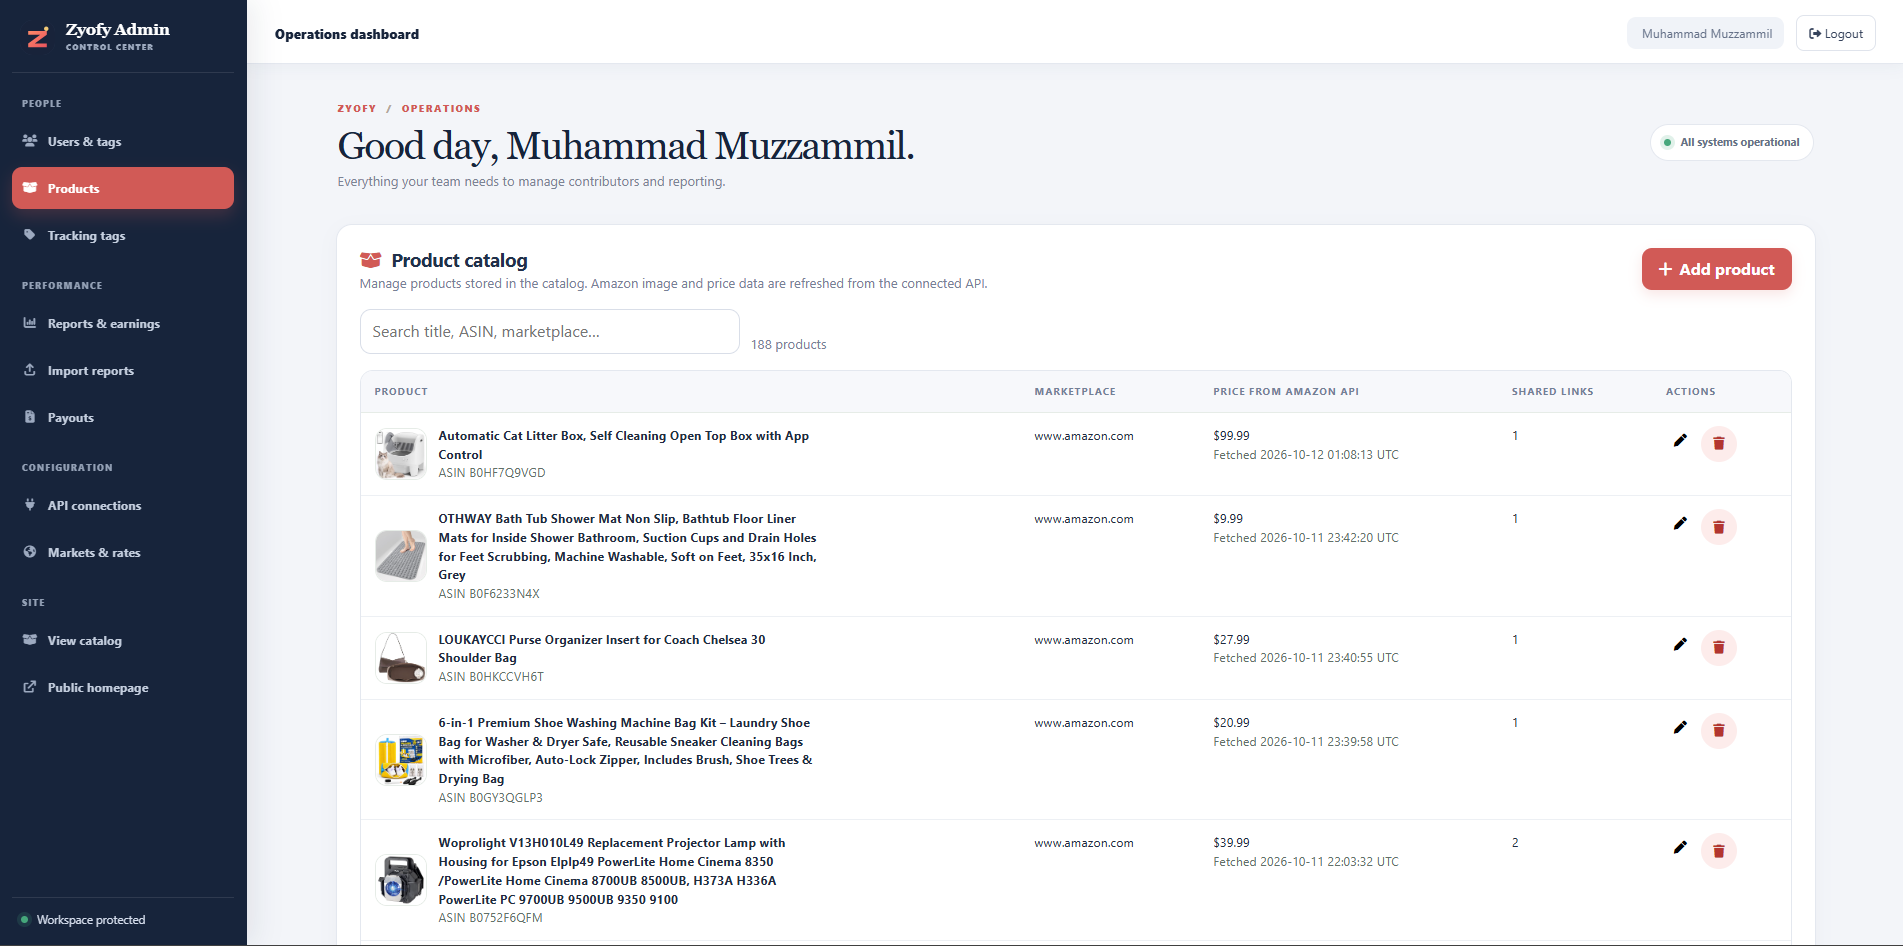
Task: Focus the product search field
Action: point(550,332)
